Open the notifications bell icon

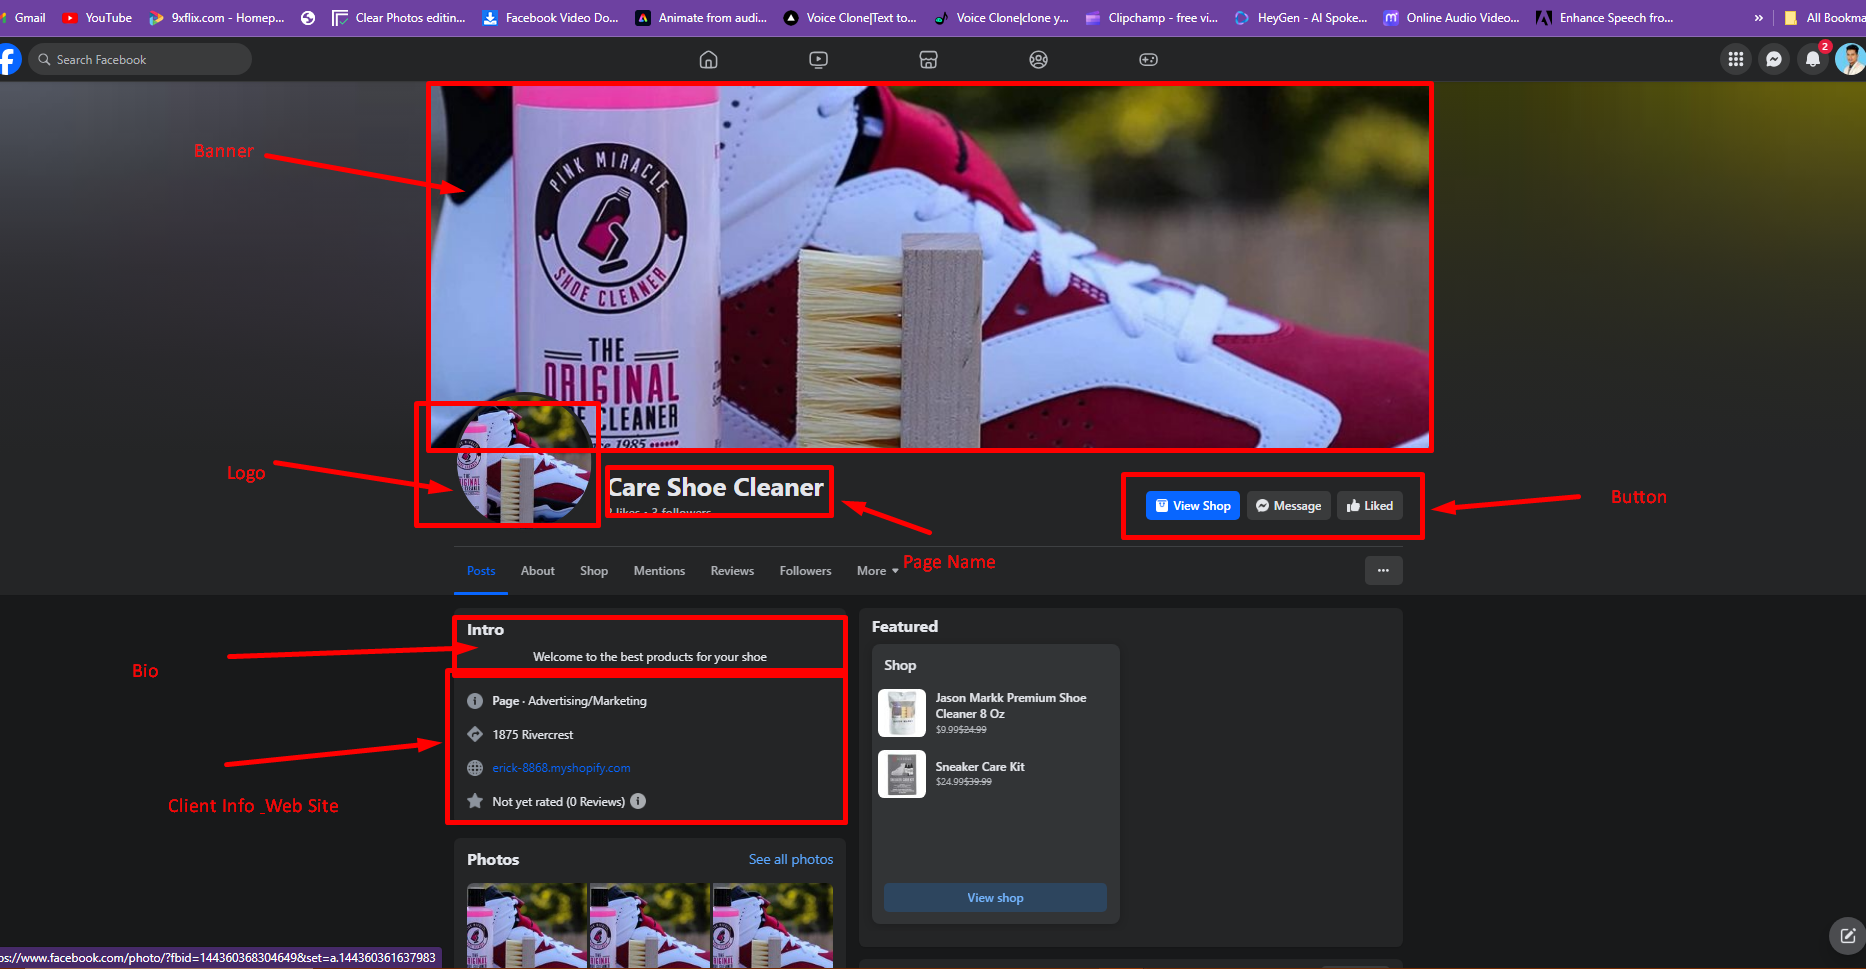(x=1812, y=60)
